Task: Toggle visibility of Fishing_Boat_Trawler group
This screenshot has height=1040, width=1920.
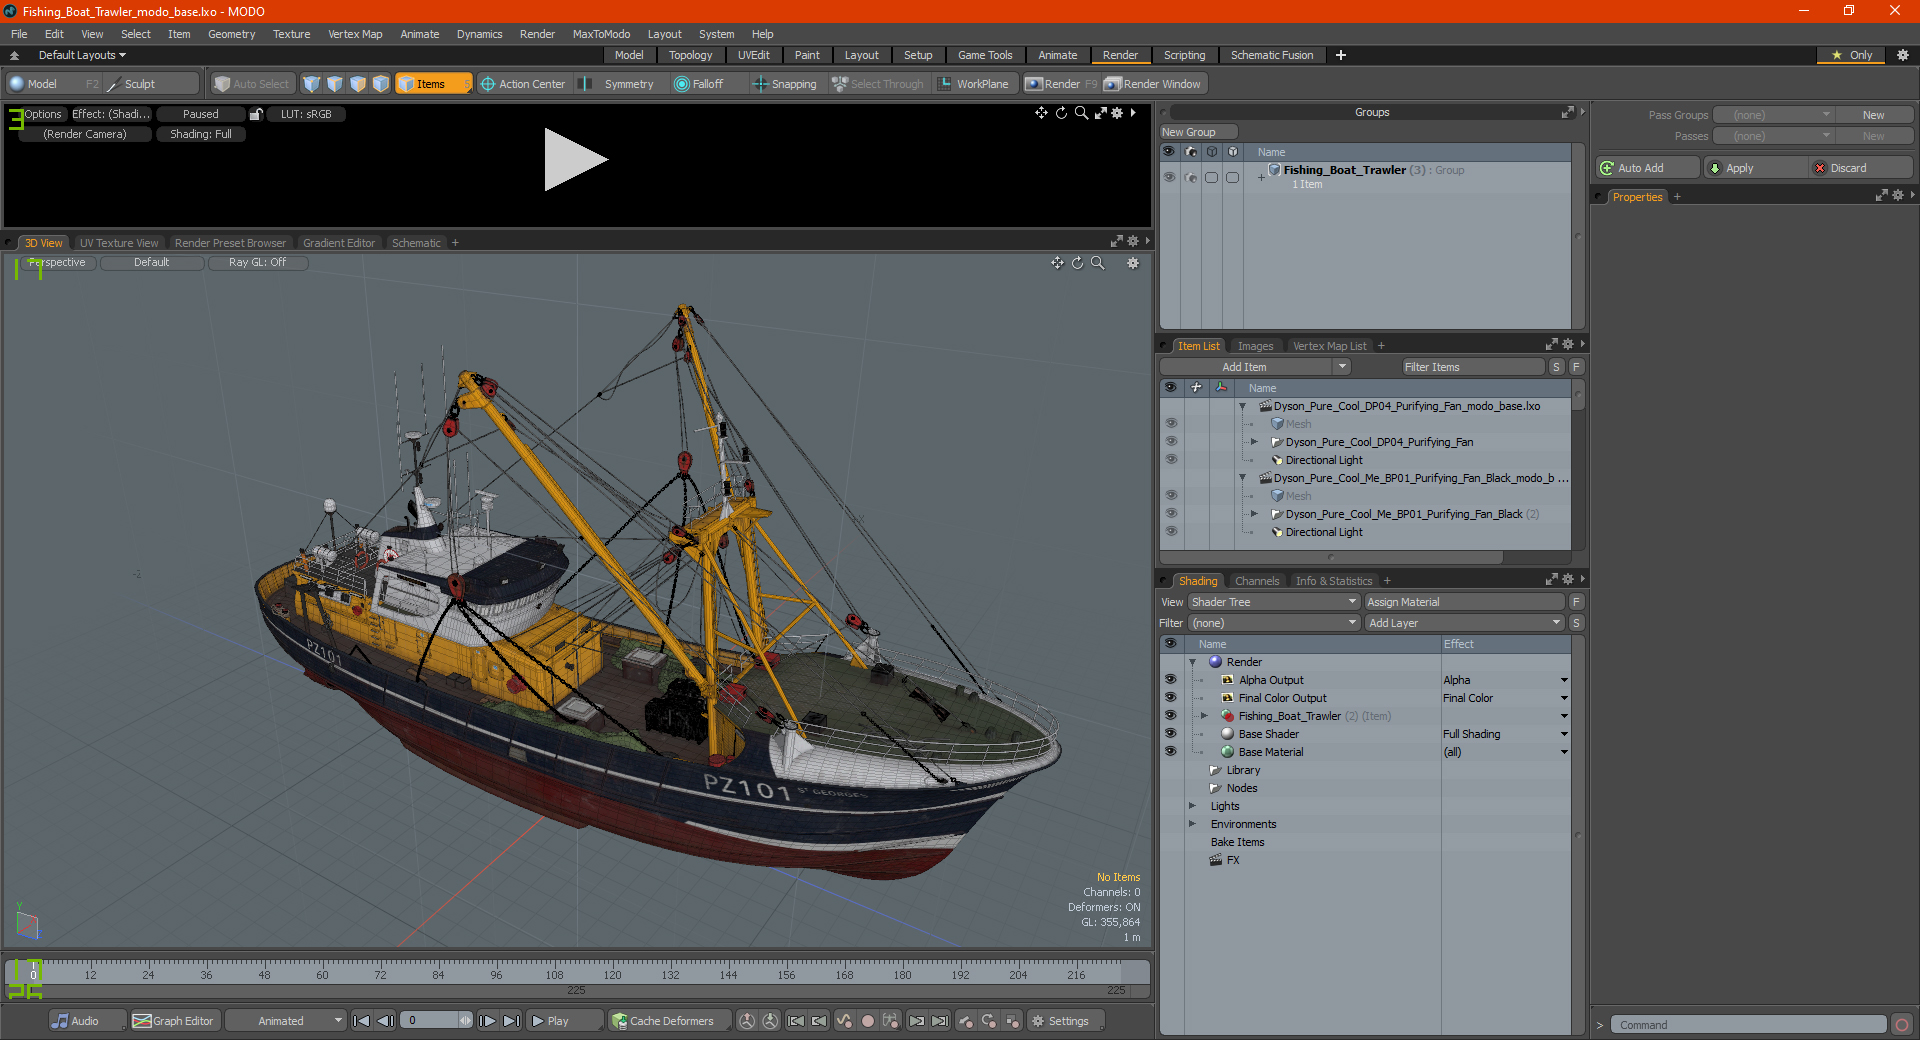Action: [1169, 177]
